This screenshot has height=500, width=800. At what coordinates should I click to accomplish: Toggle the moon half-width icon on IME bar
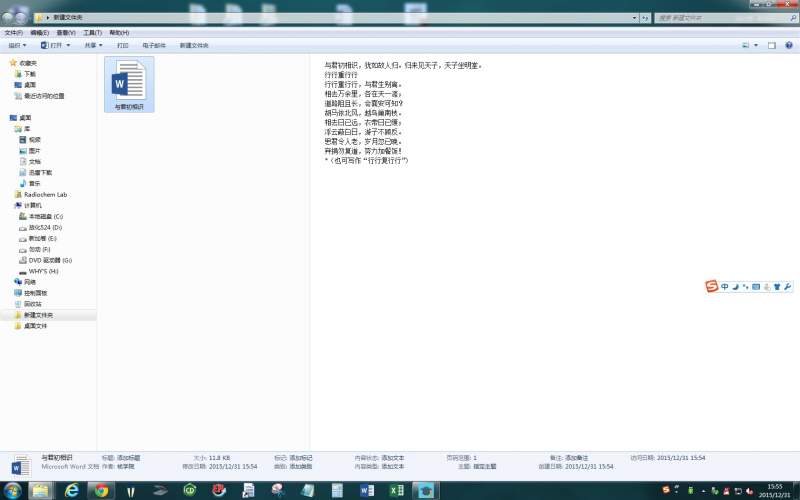tap(735, 287)
